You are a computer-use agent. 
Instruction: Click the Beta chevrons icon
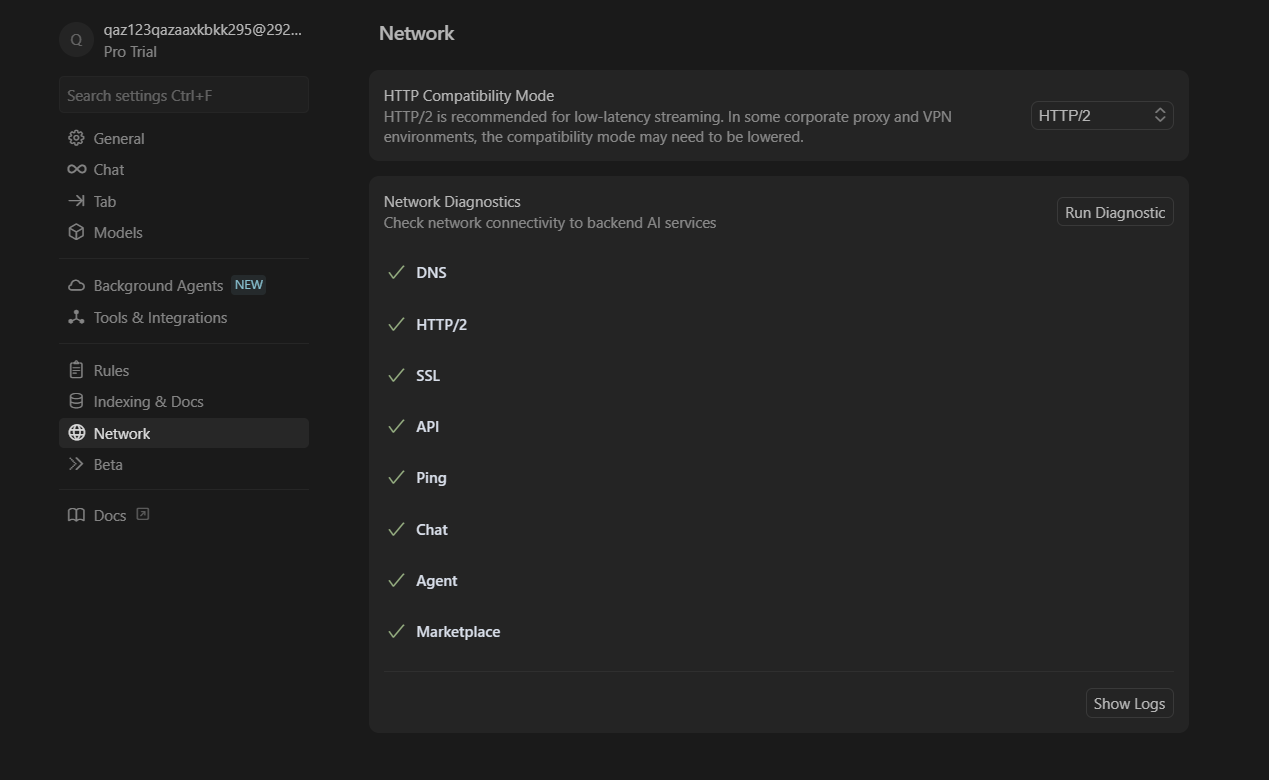[76, 464]
